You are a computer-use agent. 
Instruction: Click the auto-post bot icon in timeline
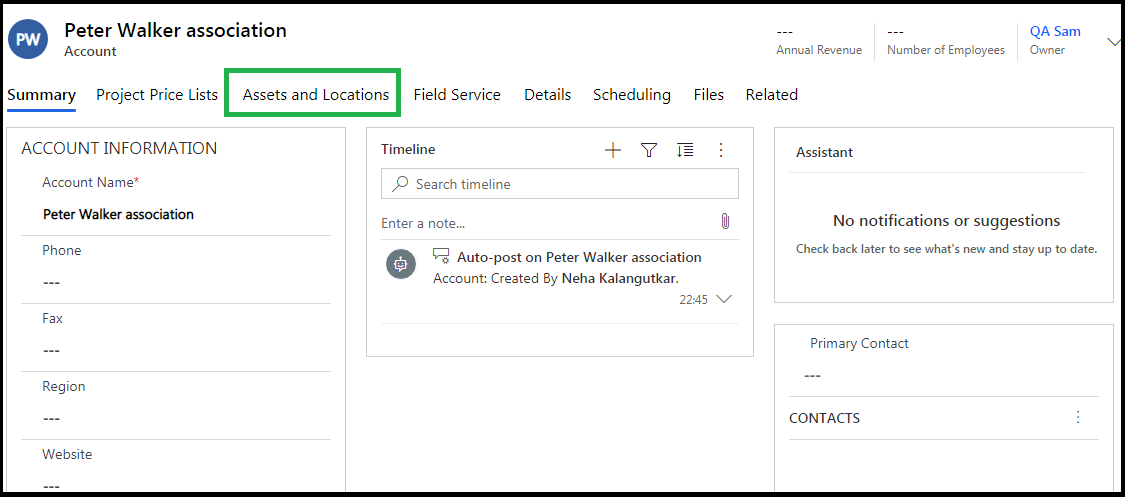point(401,265)
